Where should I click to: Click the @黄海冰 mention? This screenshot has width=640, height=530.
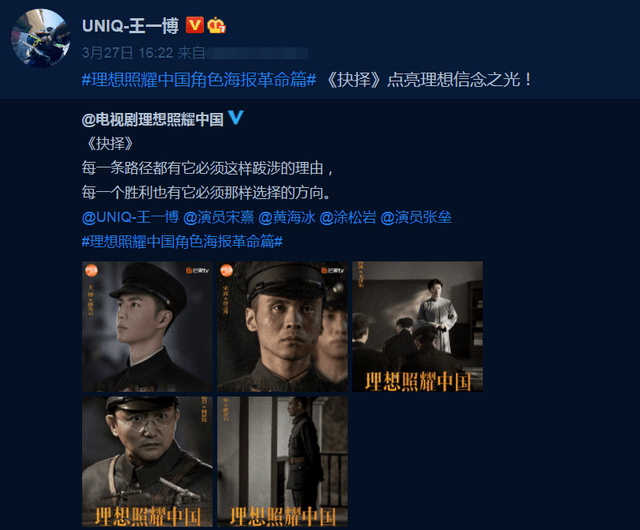point(287,217)
